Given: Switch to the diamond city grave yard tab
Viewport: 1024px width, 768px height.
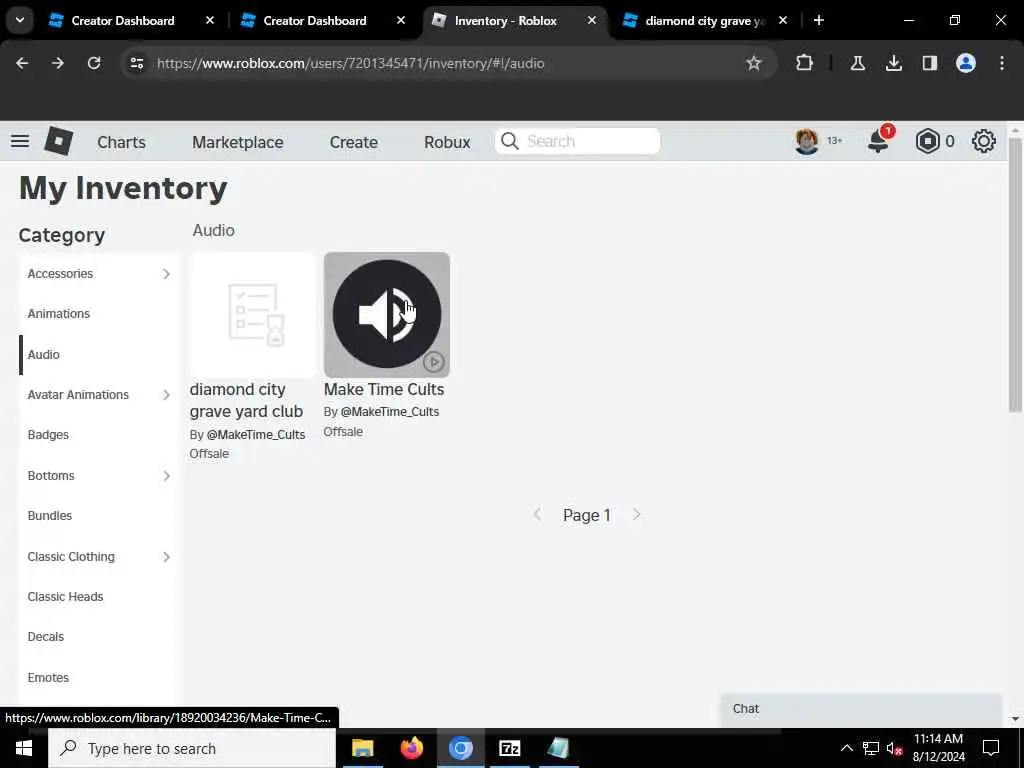Looking at the screenshot, I should coord(704,21).
